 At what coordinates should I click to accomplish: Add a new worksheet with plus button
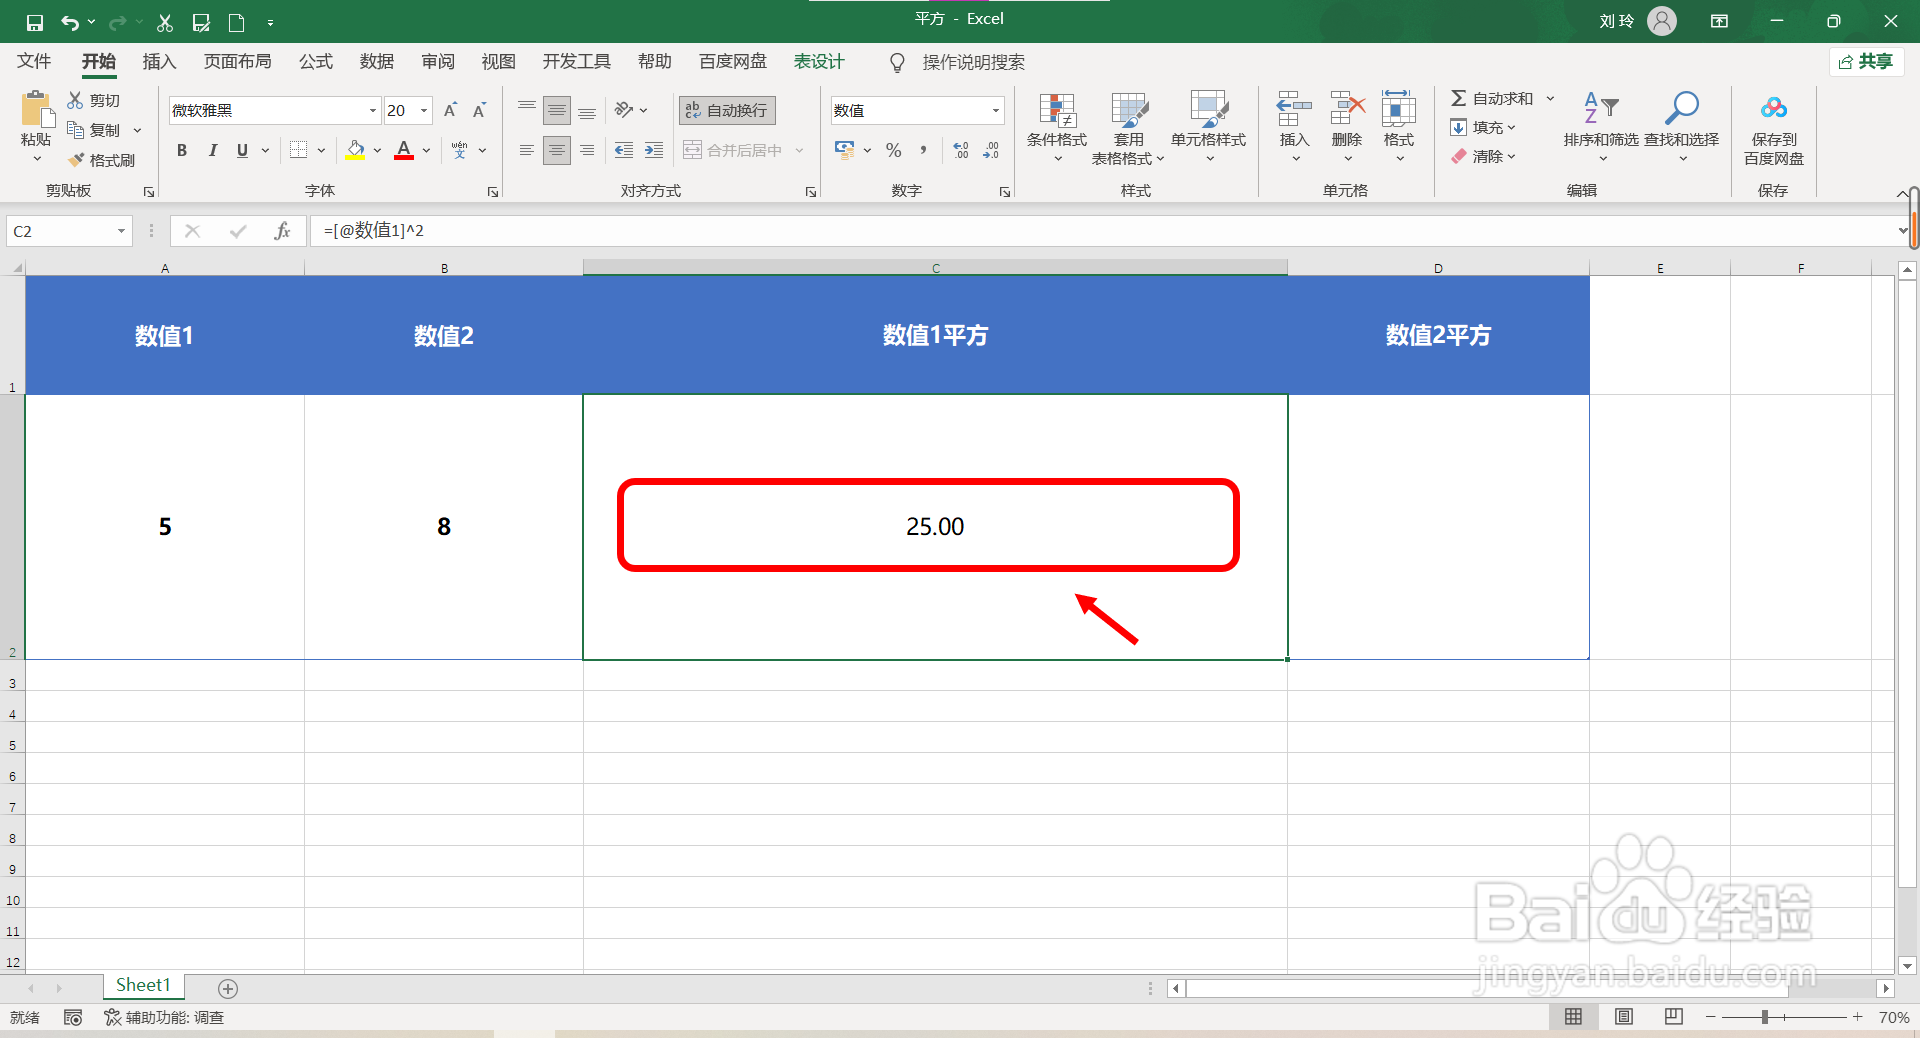coord(228,988)
